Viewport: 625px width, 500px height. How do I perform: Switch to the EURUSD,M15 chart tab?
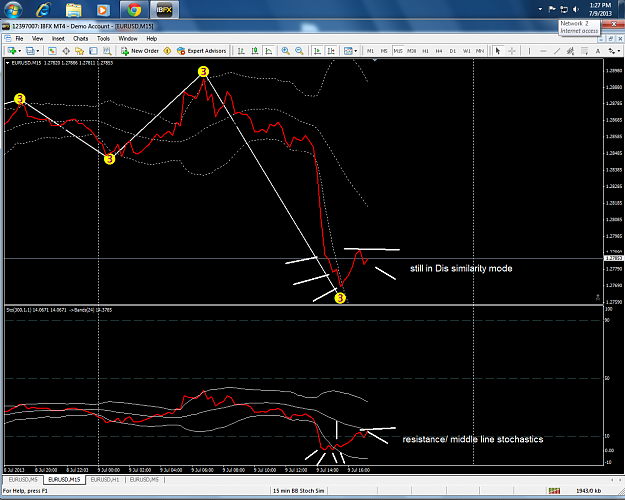(64, 480)
